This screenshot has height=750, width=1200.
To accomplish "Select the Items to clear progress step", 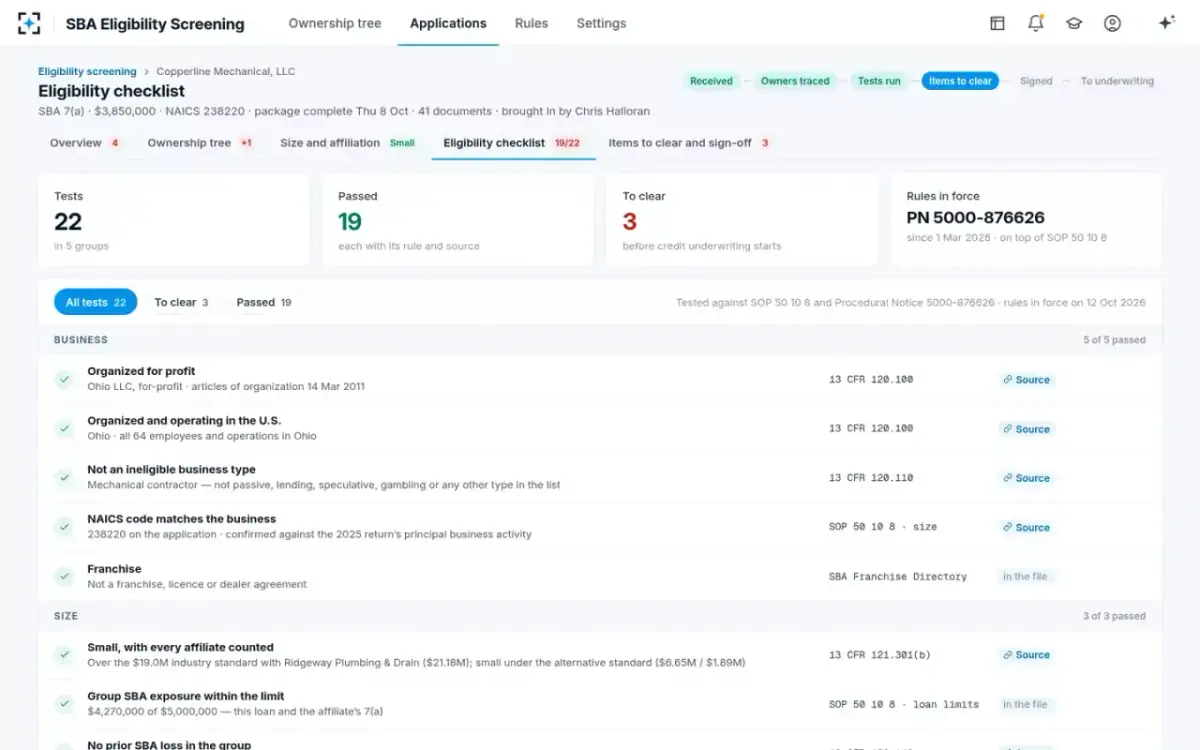I will click(x=960, y=81).
